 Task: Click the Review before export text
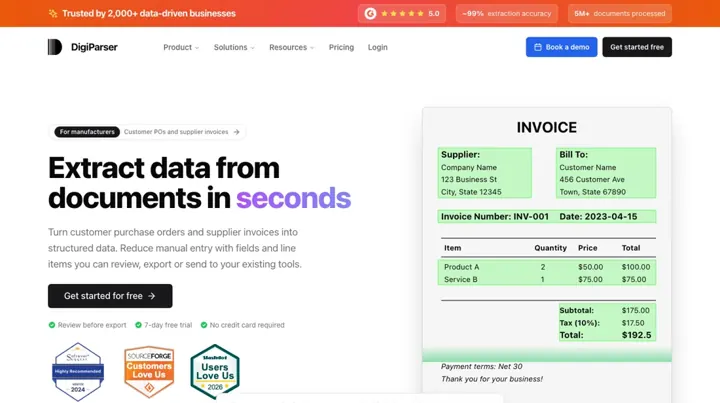point(92,325)
